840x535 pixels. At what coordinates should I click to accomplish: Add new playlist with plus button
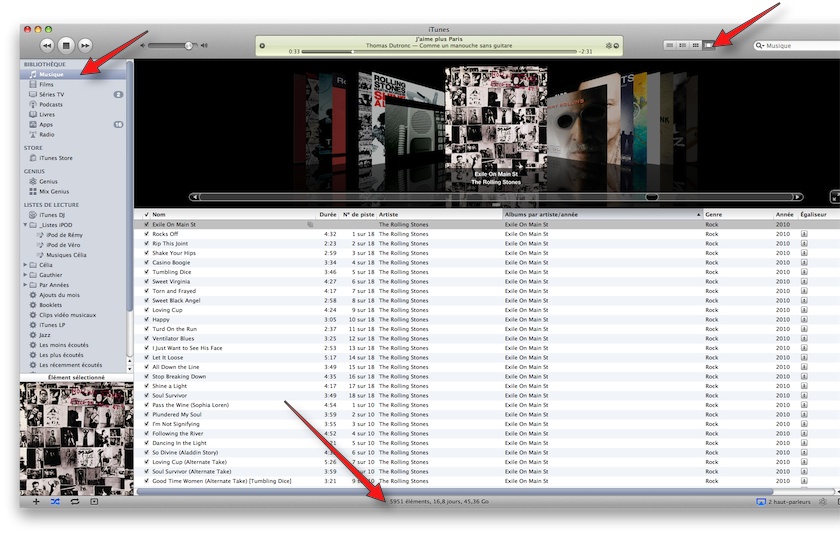tap(36, 501)
